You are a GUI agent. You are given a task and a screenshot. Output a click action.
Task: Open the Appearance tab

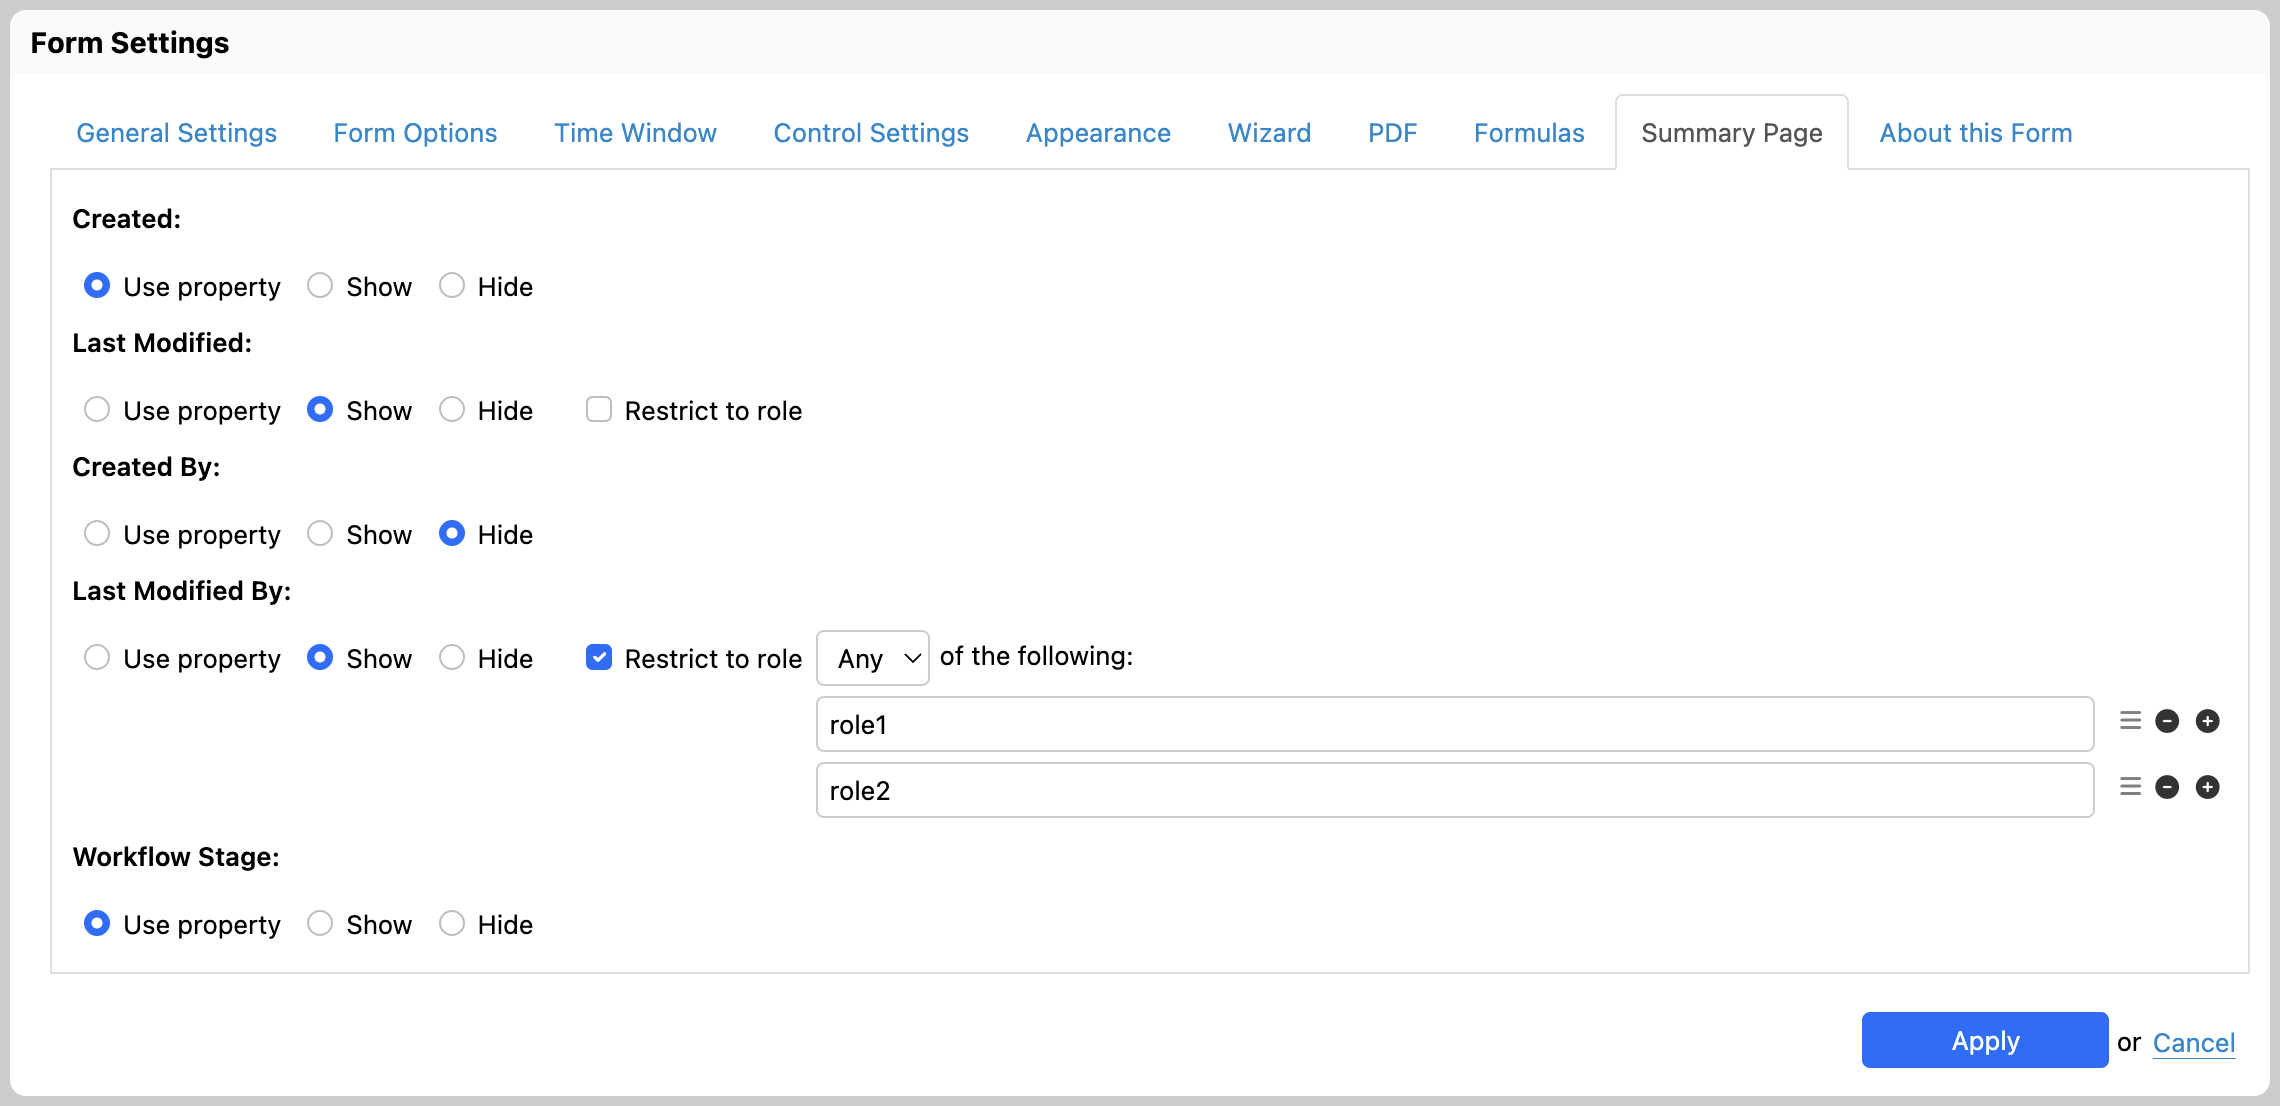1097,132
